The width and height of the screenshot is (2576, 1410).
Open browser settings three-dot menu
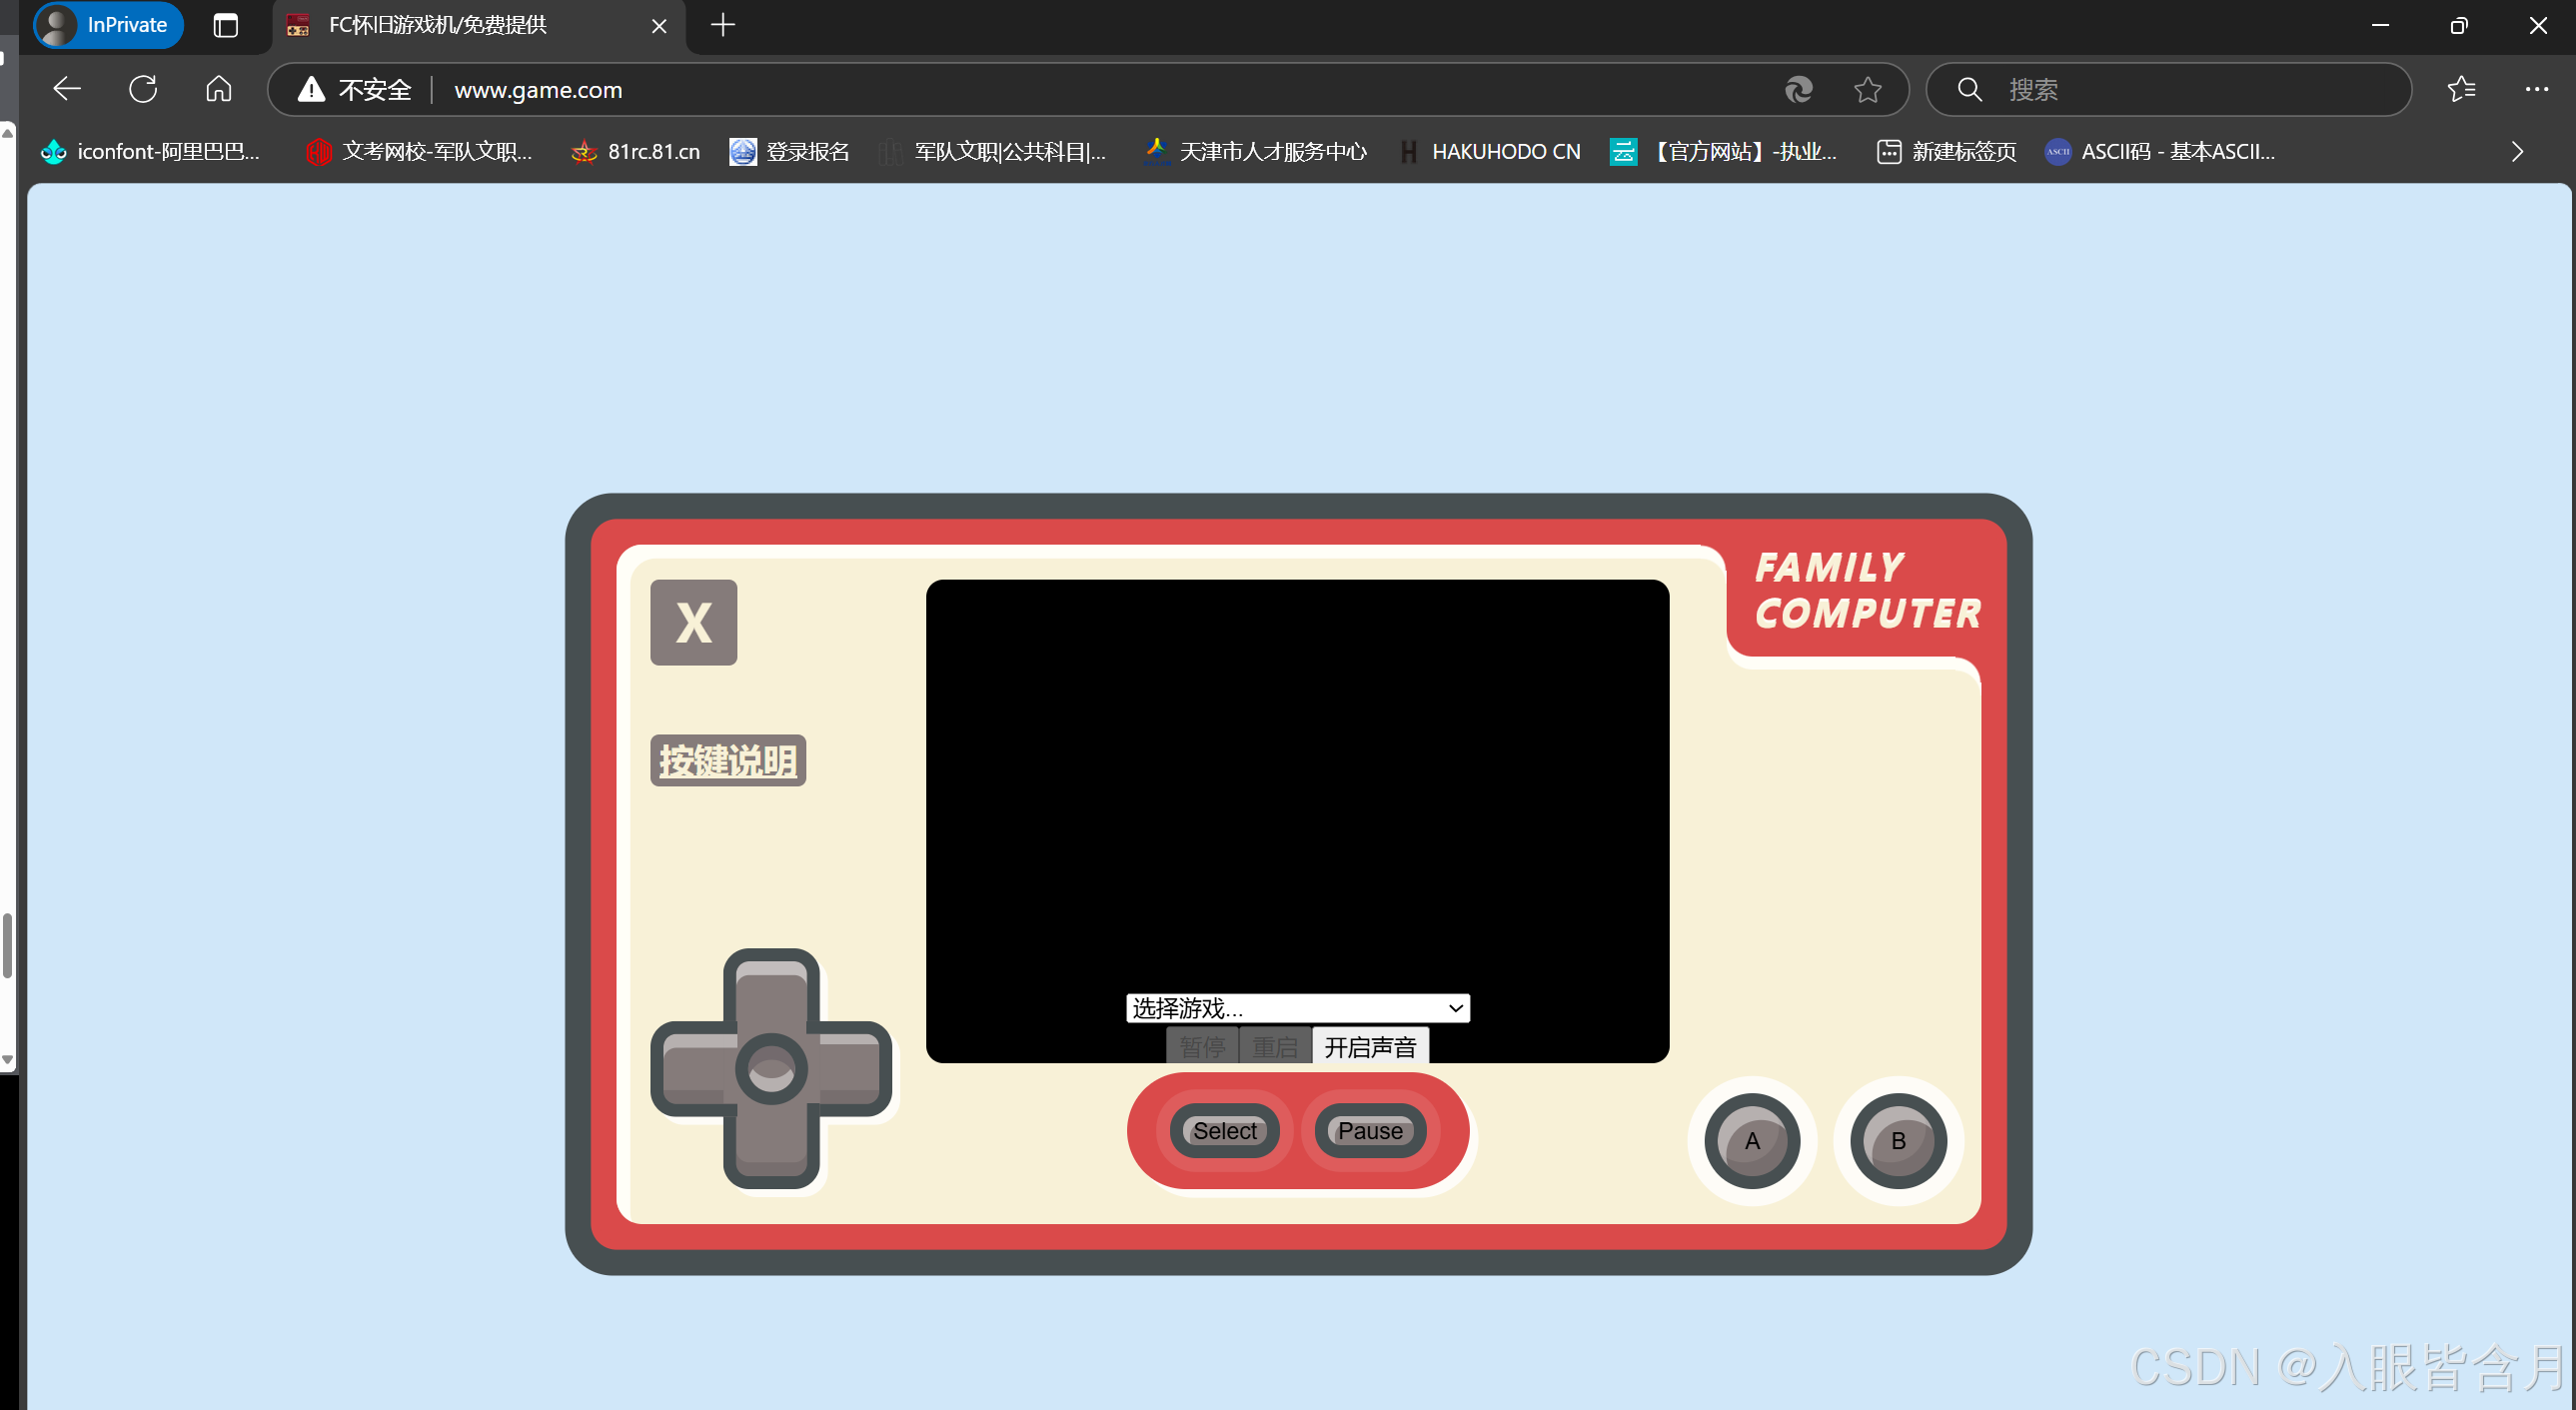2536,89
